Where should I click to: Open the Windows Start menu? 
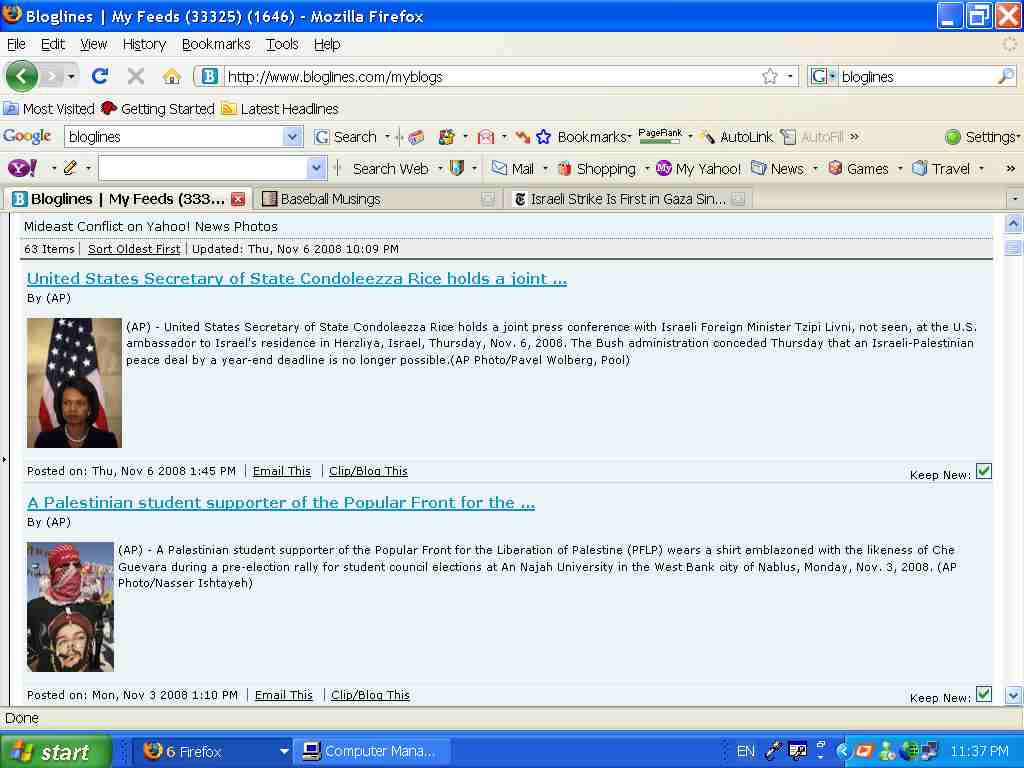[52, 751]
